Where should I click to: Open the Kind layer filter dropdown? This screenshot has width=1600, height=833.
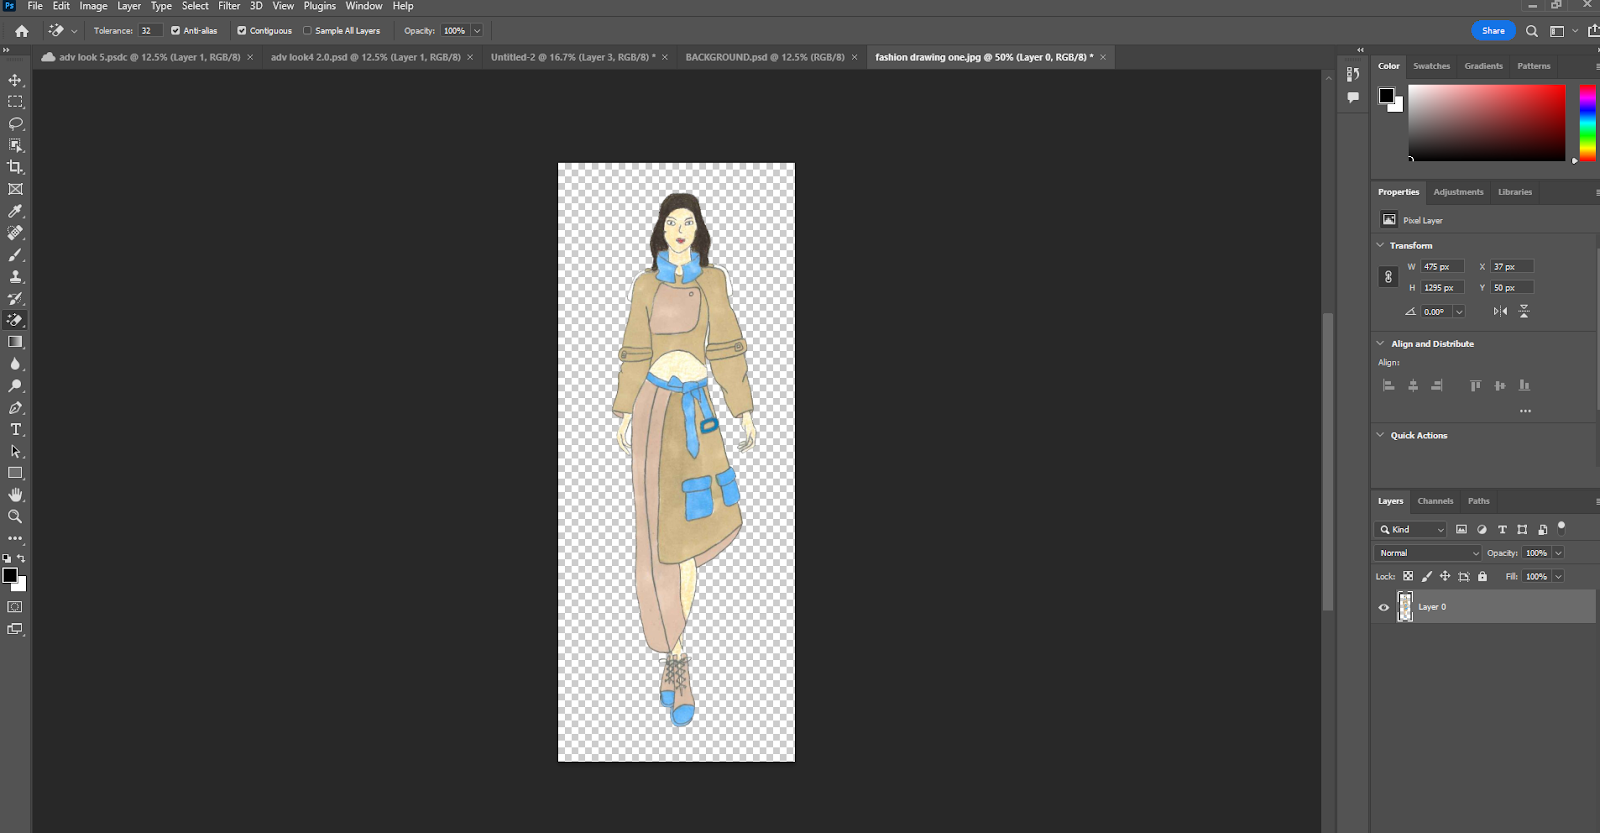(x=1412, y=529)
